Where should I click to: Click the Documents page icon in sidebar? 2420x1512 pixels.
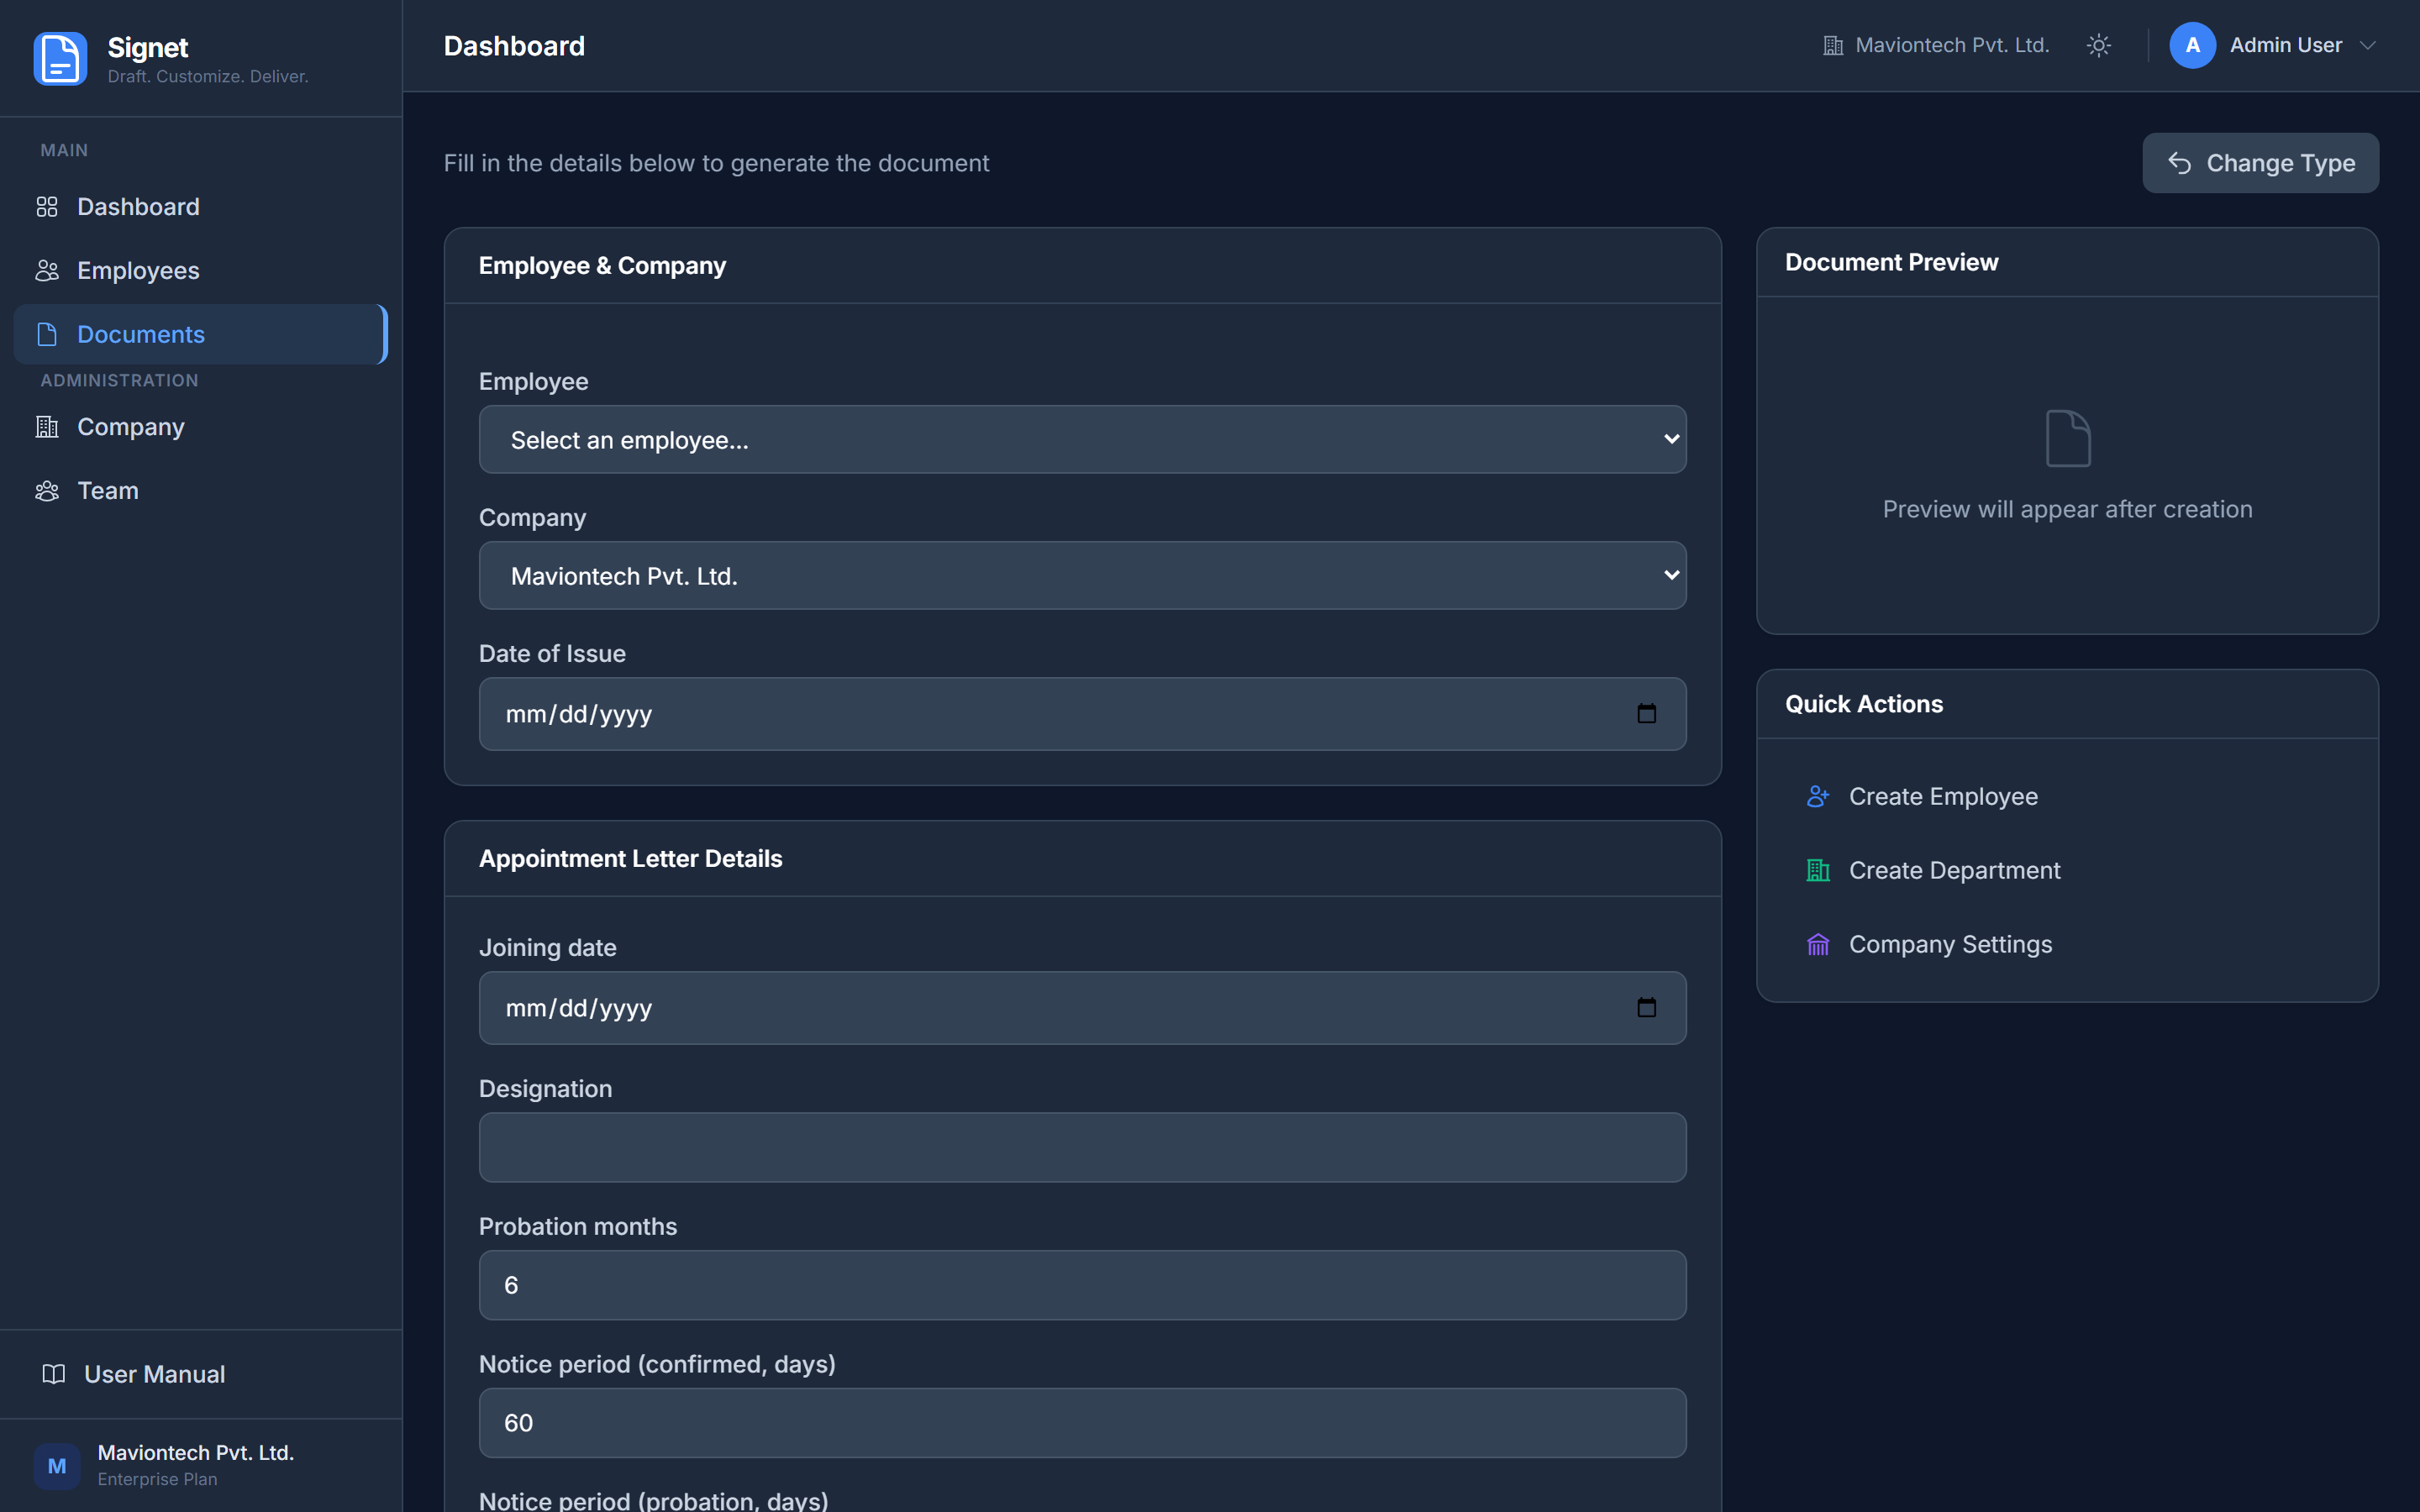point(47,335)
